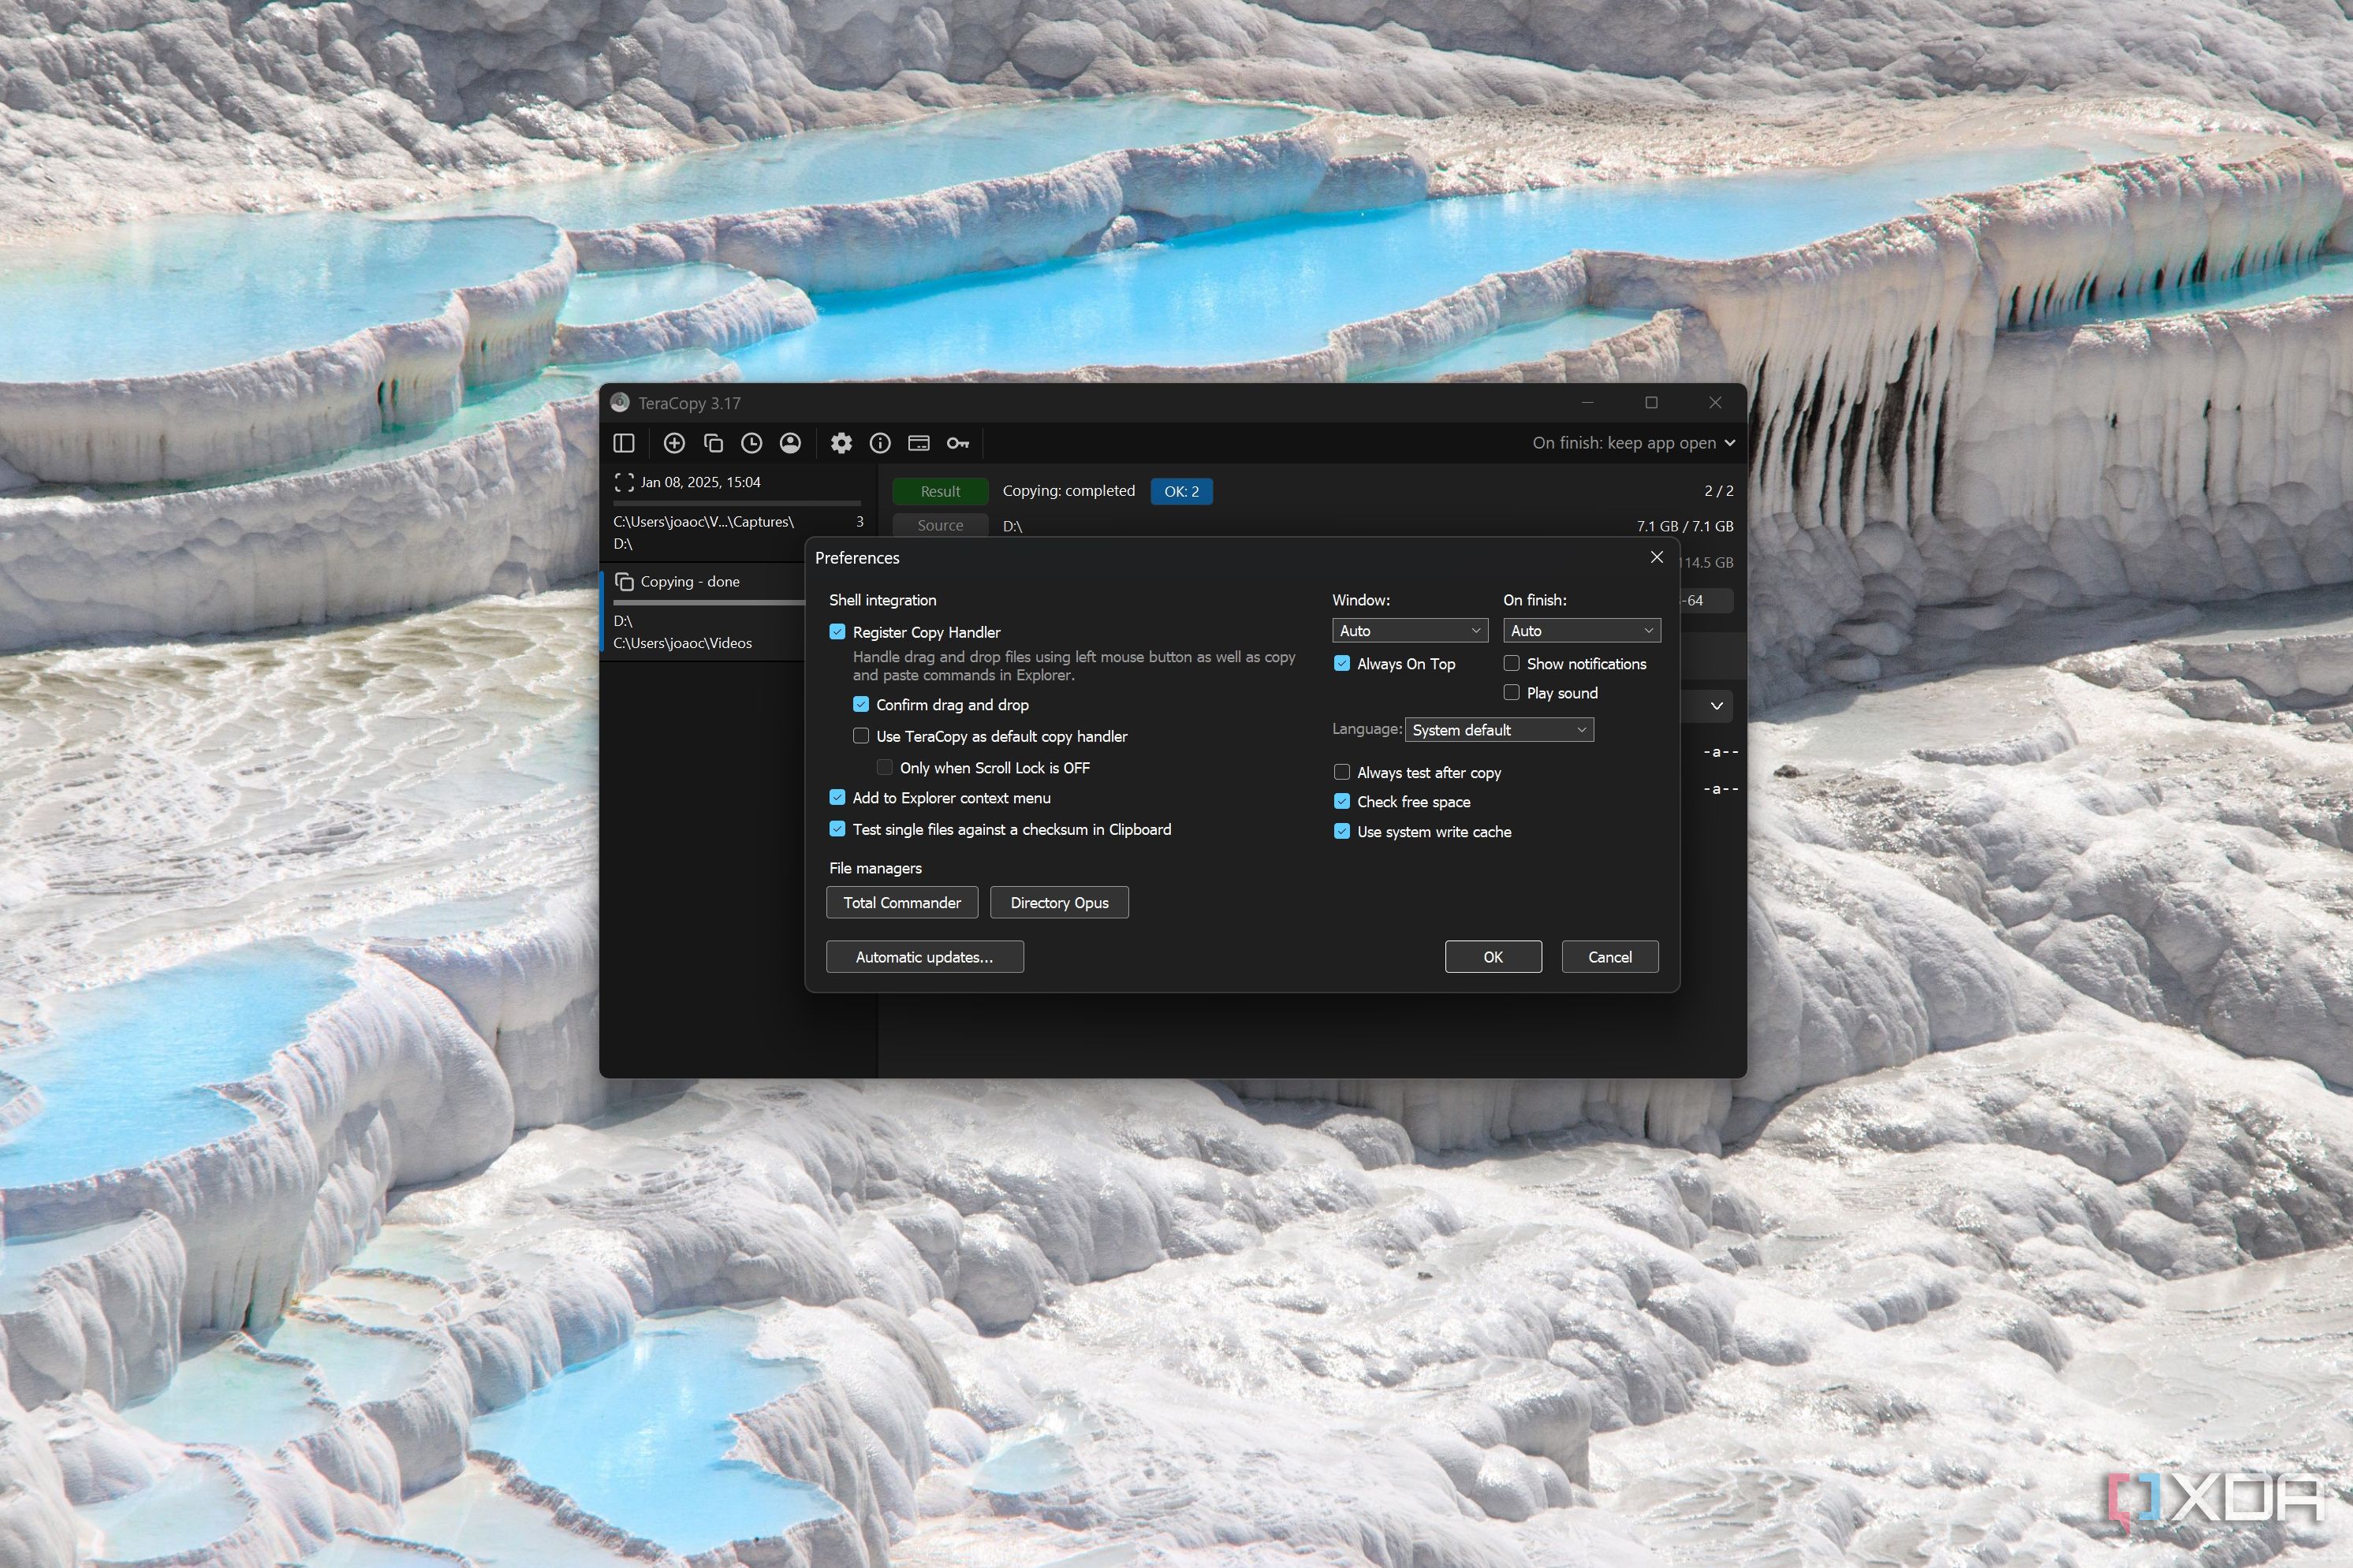Image resolution: width=2353 pixels, height=1568 pixels.
Task: Click the Jan 08 job progress bar
Action: [737, 503]
